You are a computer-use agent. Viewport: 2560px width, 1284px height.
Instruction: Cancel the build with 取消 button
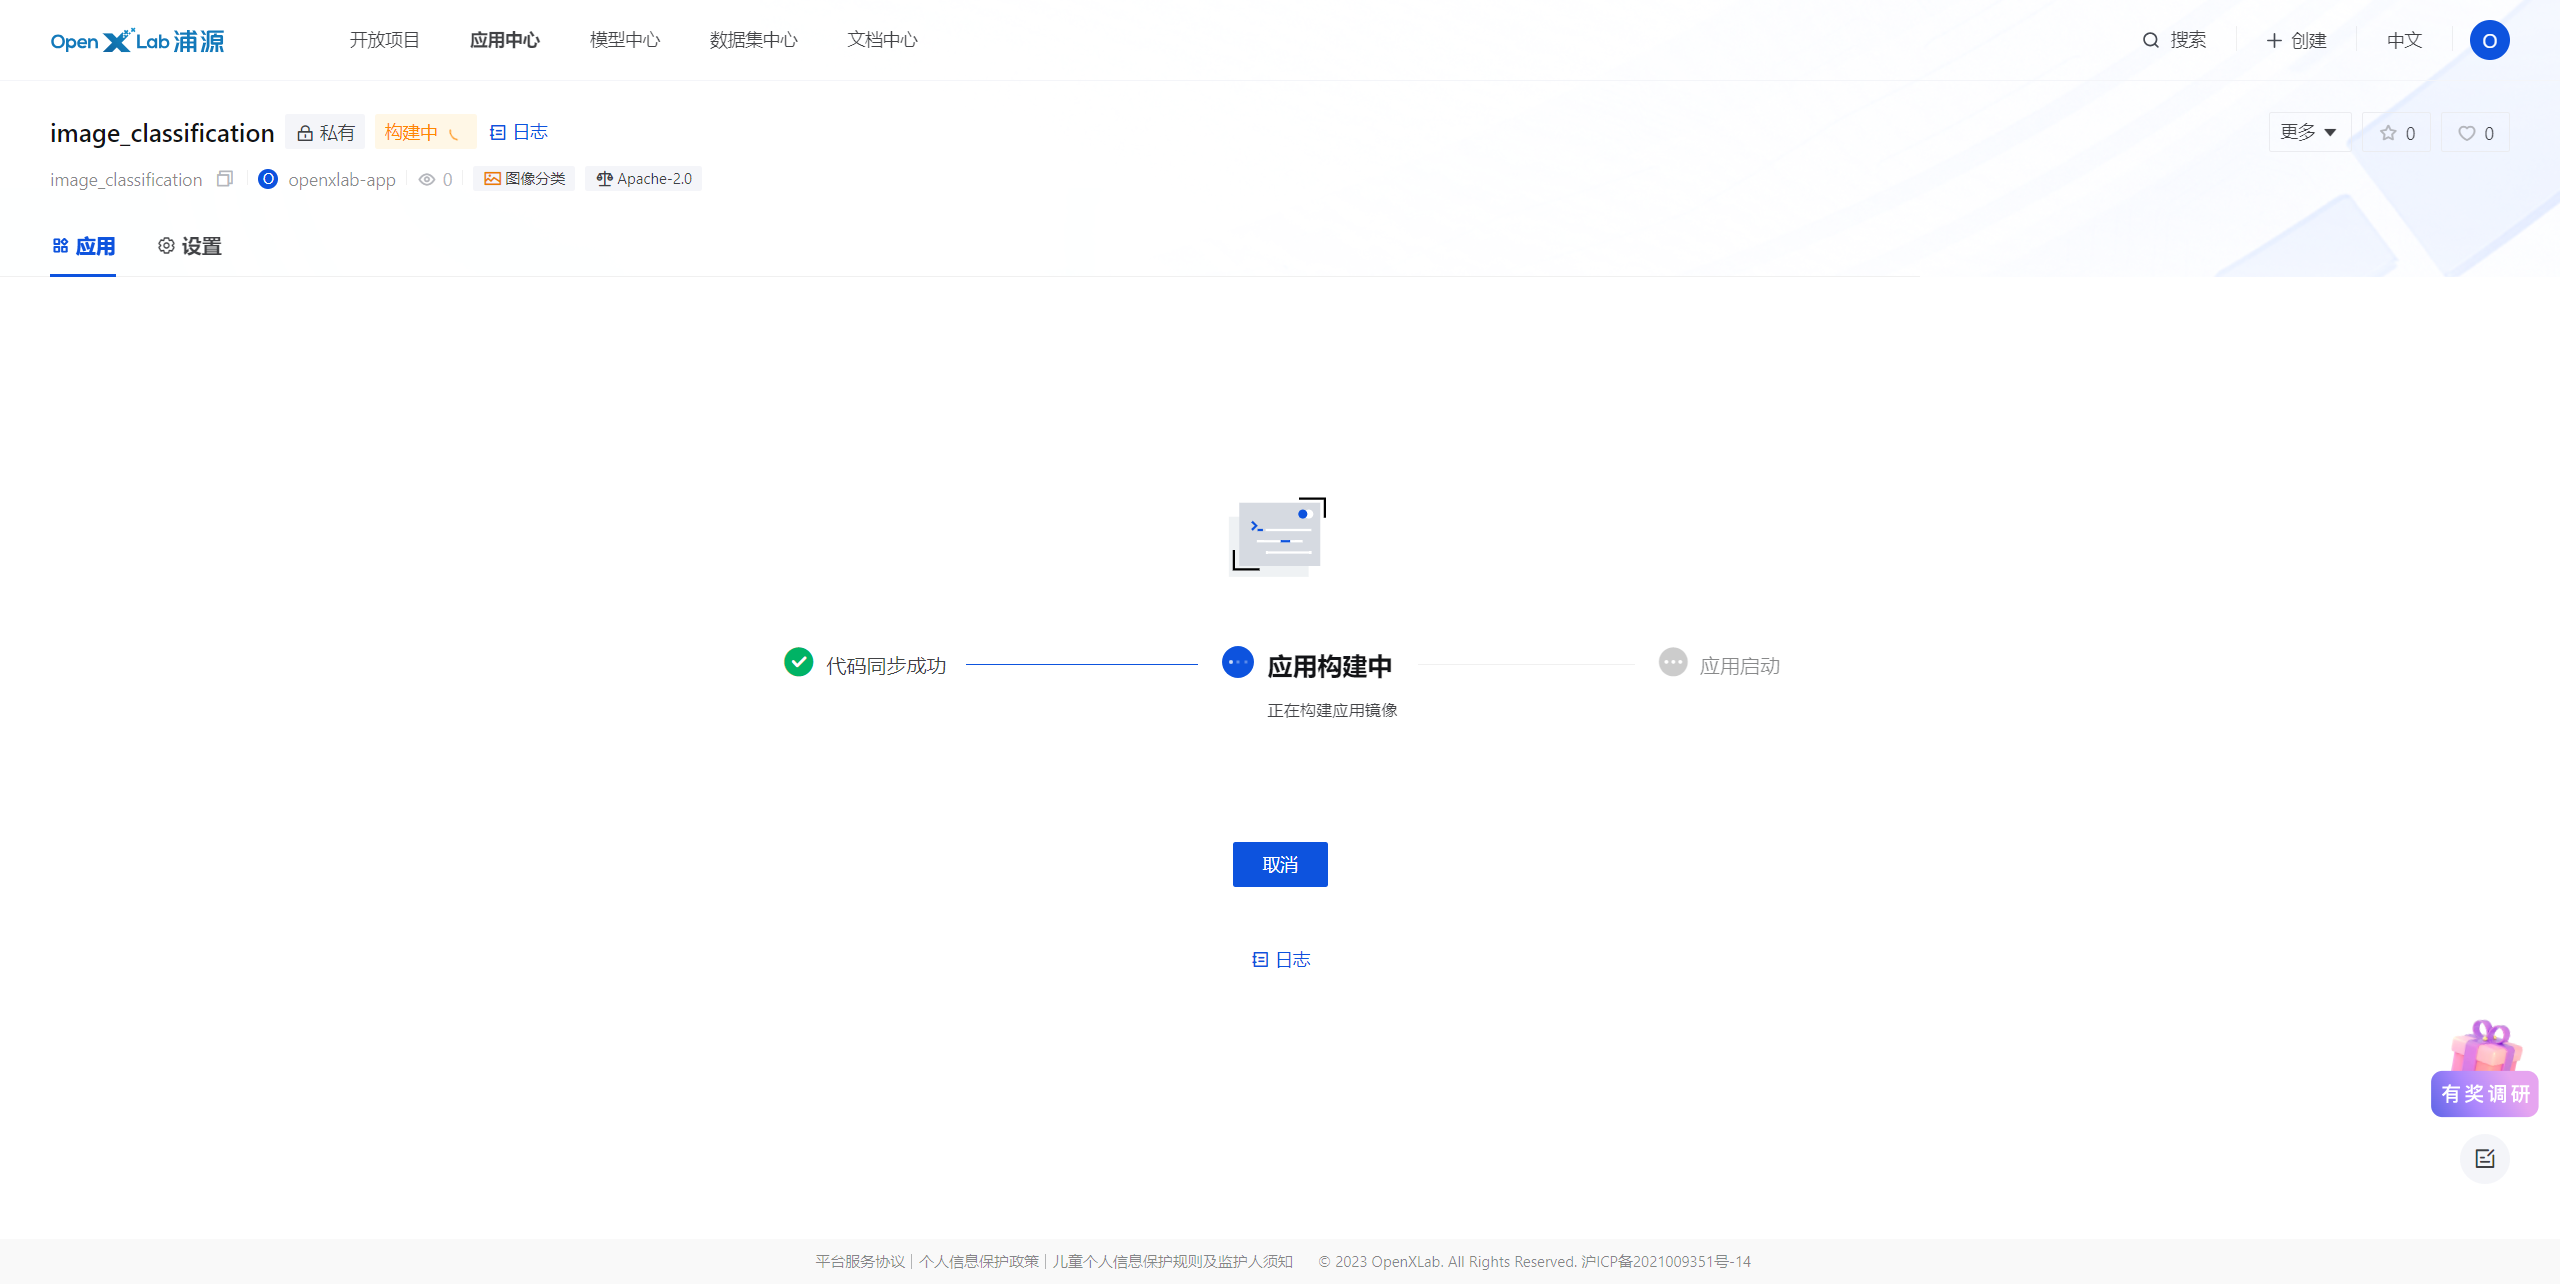[x=1280, y=864]
